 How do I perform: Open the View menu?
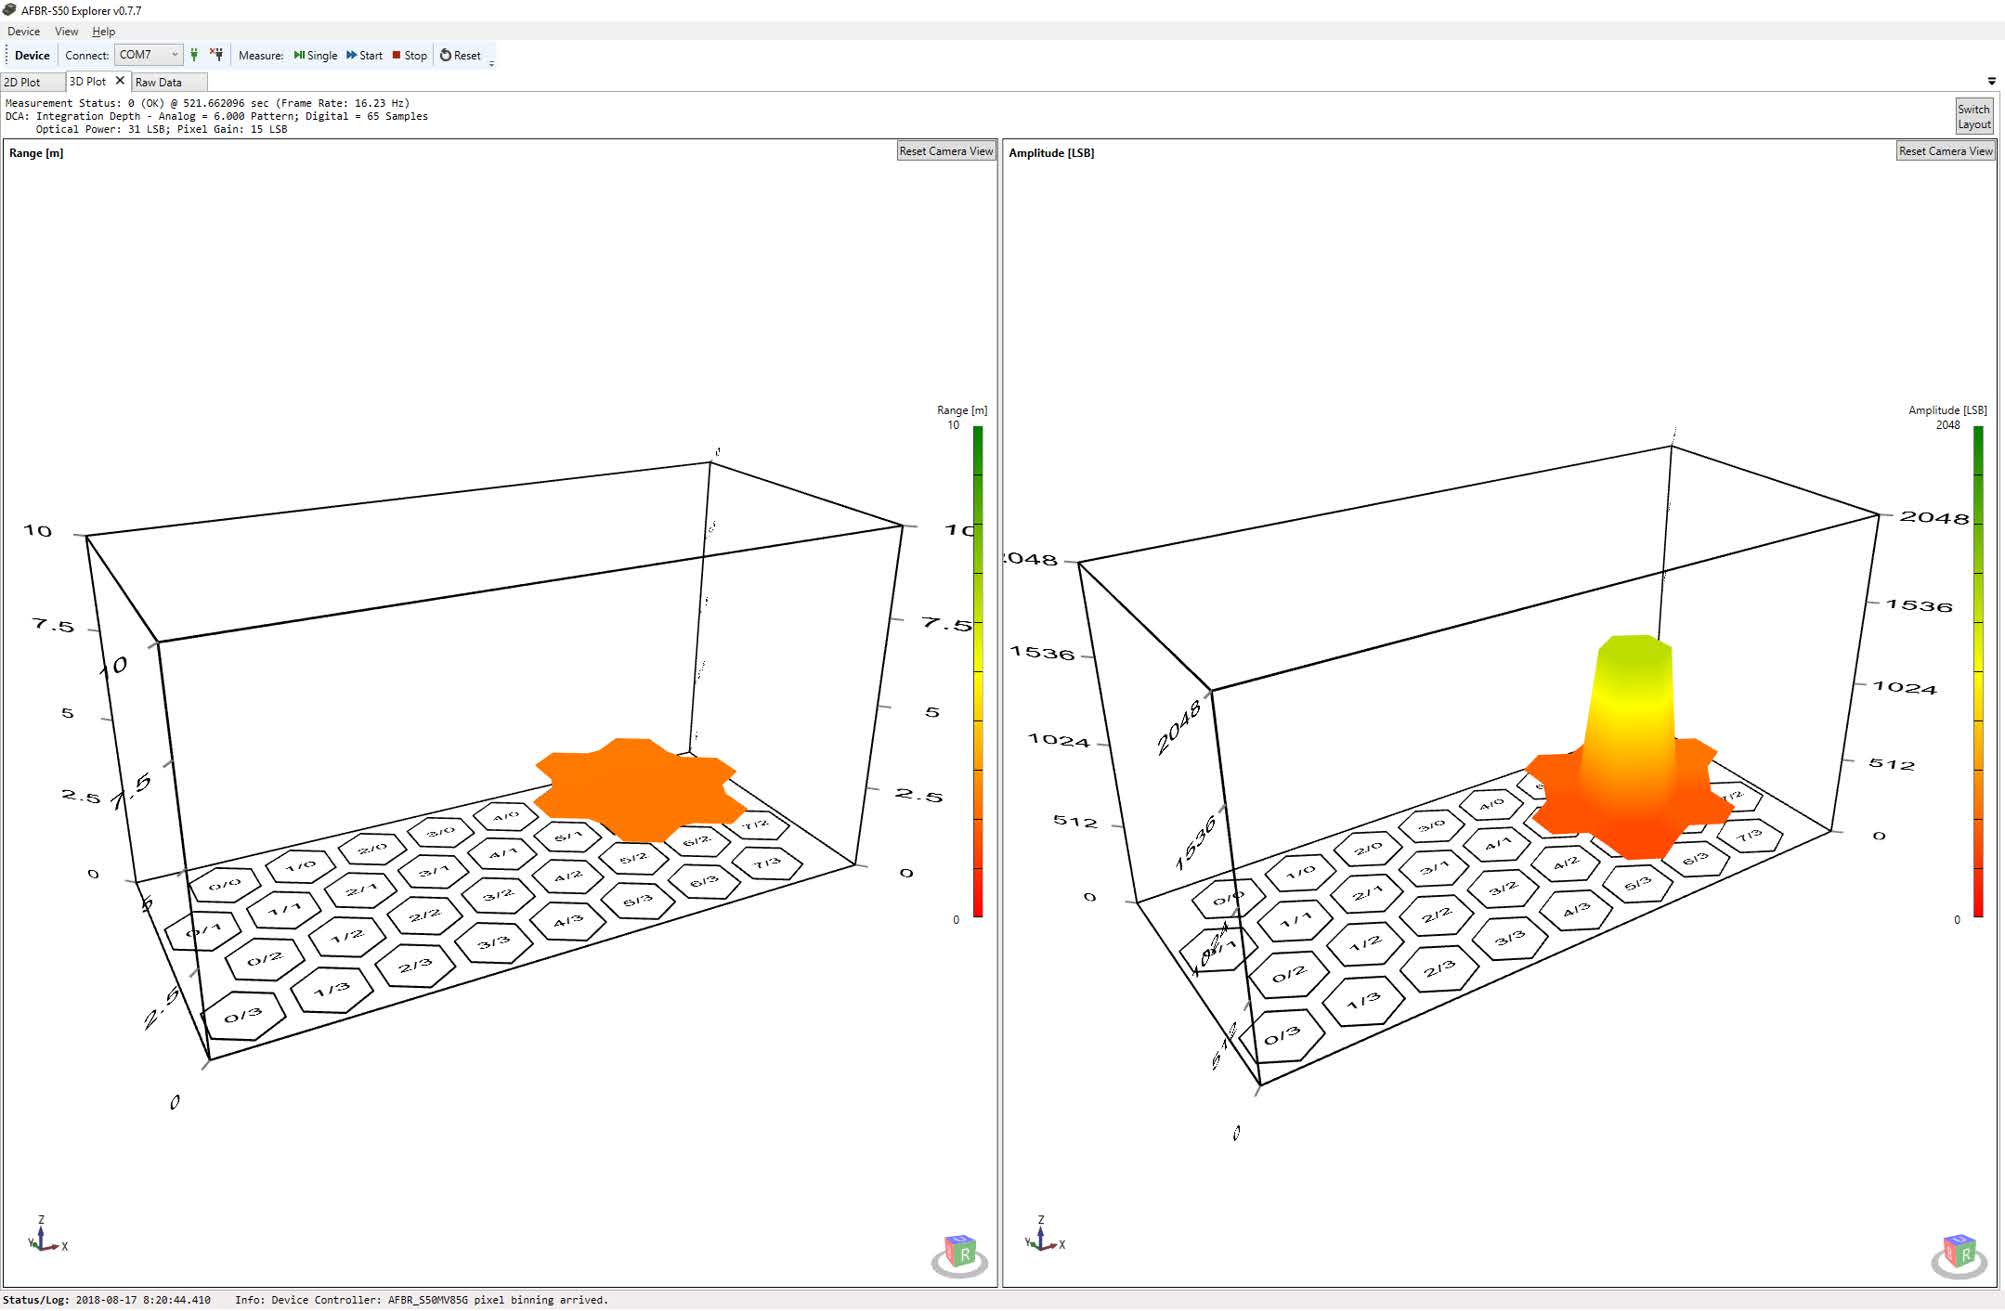tap(66, 31)
